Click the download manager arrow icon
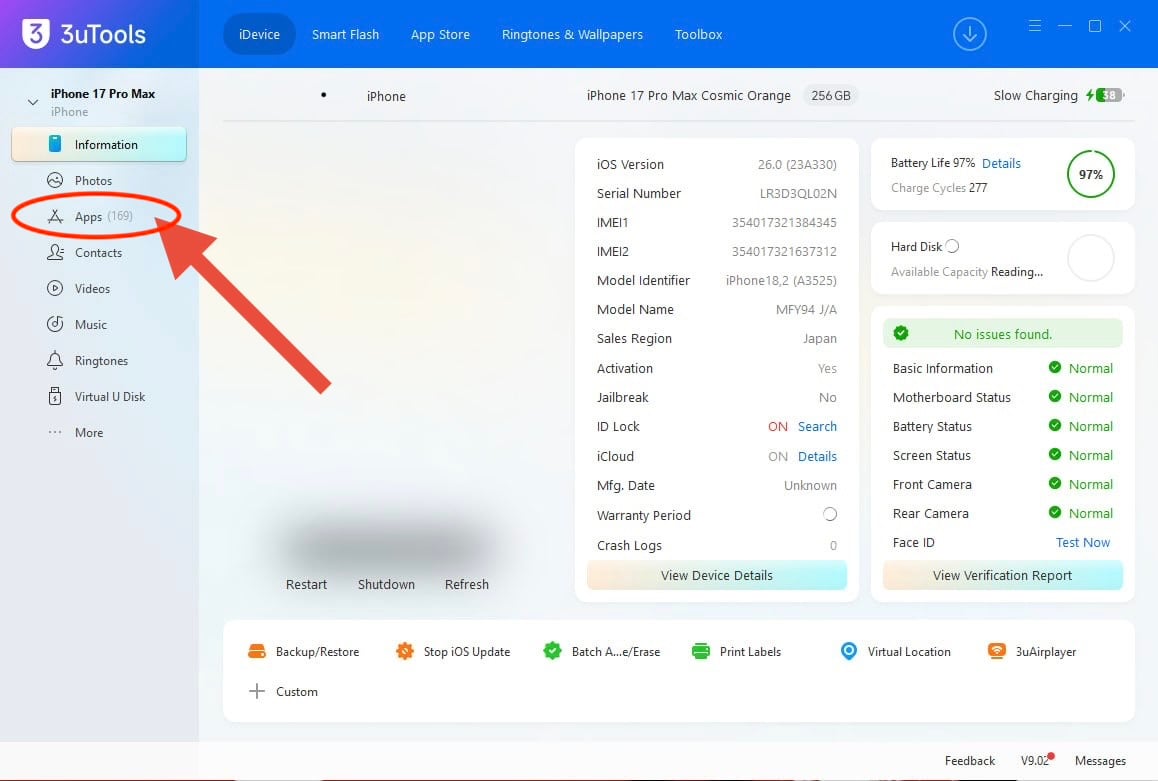 coord(970,34)
